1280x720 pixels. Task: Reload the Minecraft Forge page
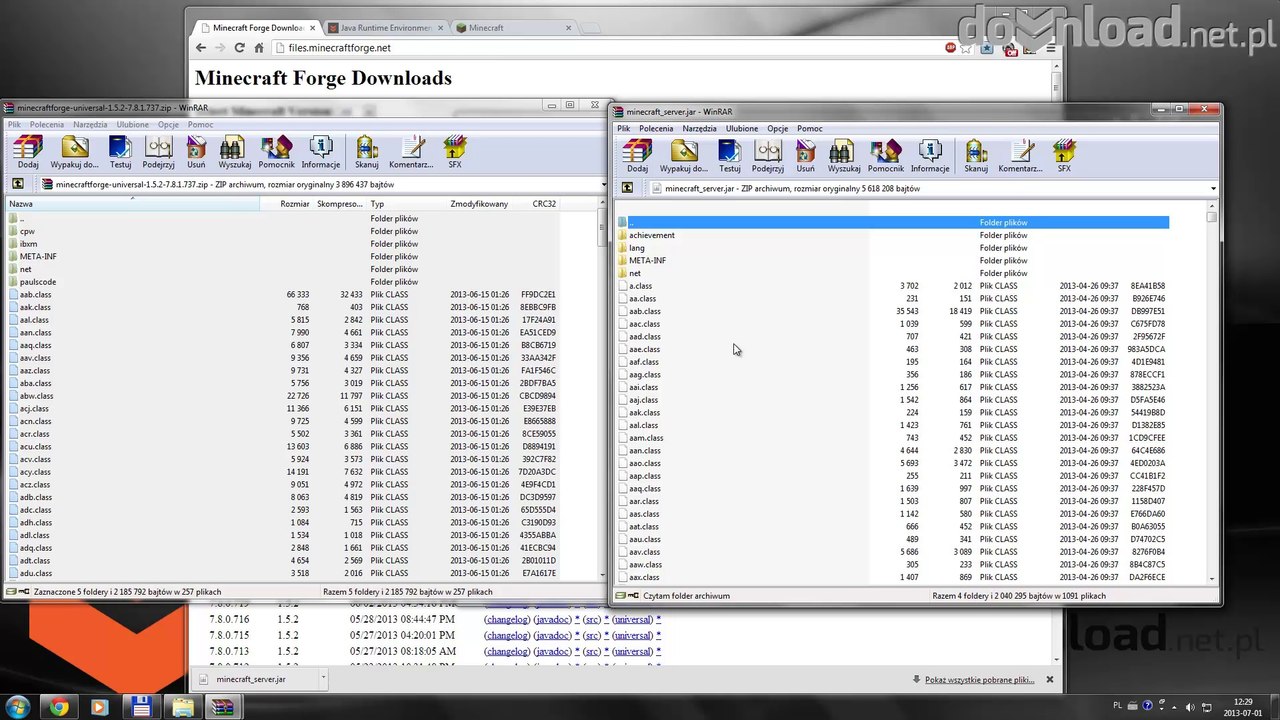tap(239, 48)
